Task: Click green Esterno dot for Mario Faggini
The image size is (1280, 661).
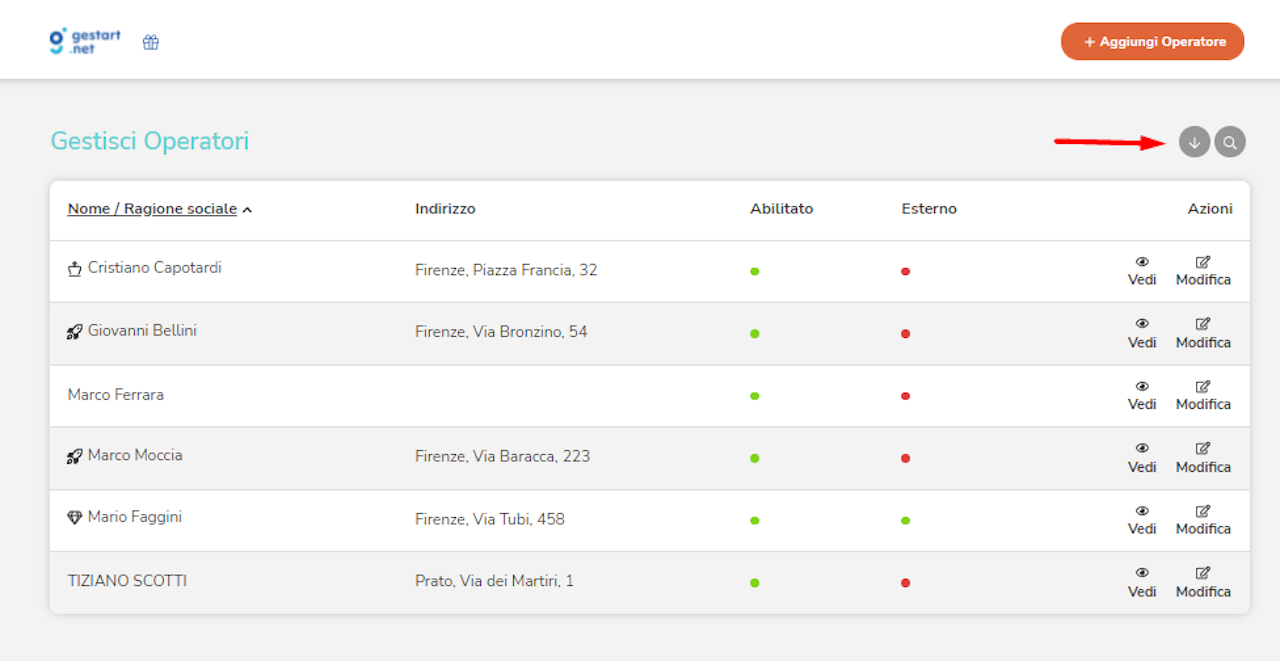Action: [905, 520]
